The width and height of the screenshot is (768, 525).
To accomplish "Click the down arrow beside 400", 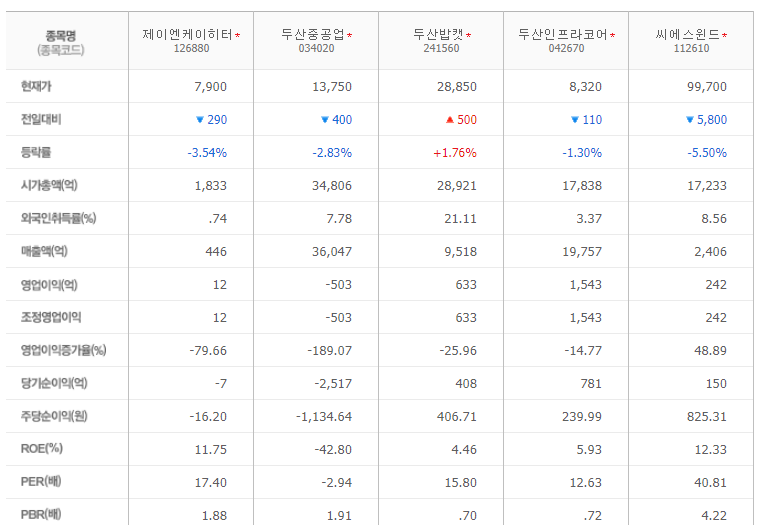I will (324, 119).
